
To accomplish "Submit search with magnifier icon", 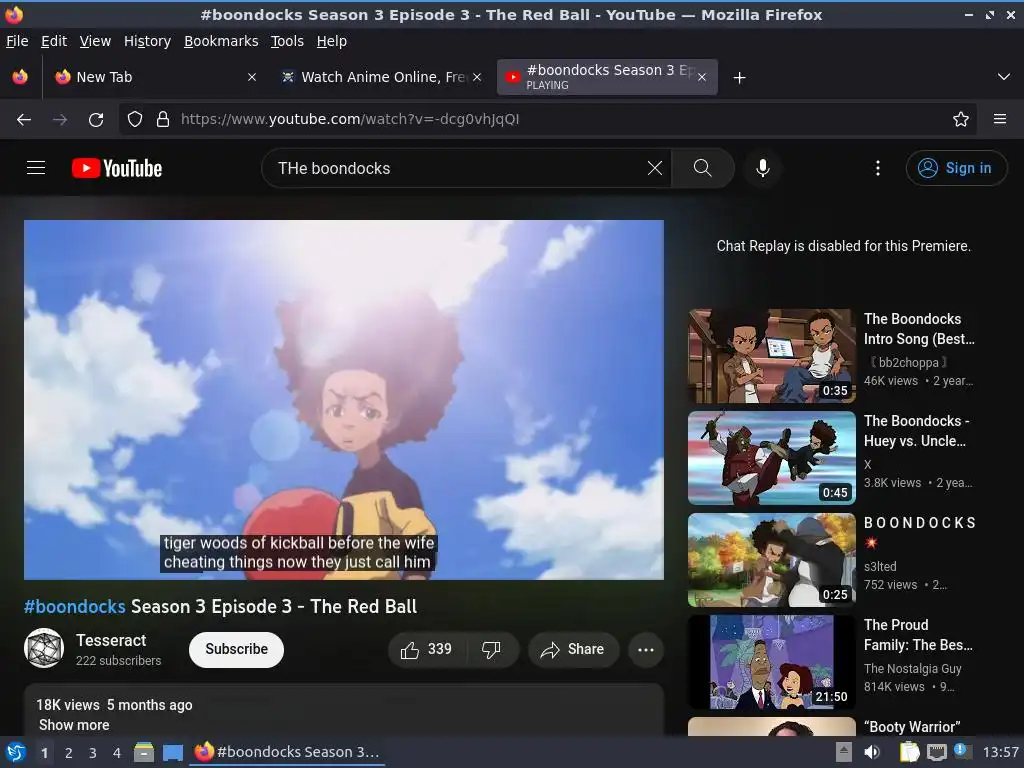I will (703, 168).
